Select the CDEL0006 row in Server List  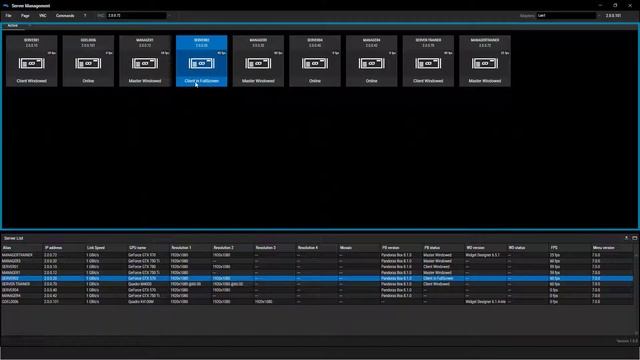point(317,302)
